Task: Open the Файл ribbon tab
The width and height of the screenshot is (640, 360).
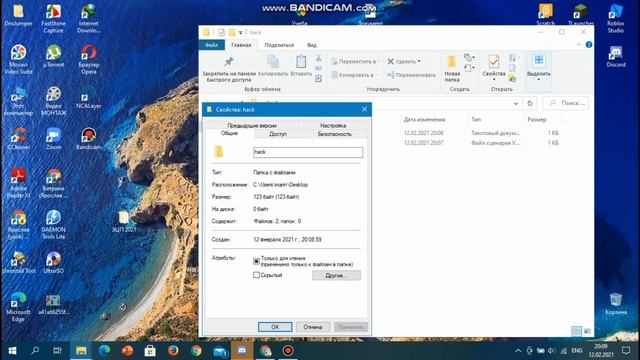Action: pos(211,45)
